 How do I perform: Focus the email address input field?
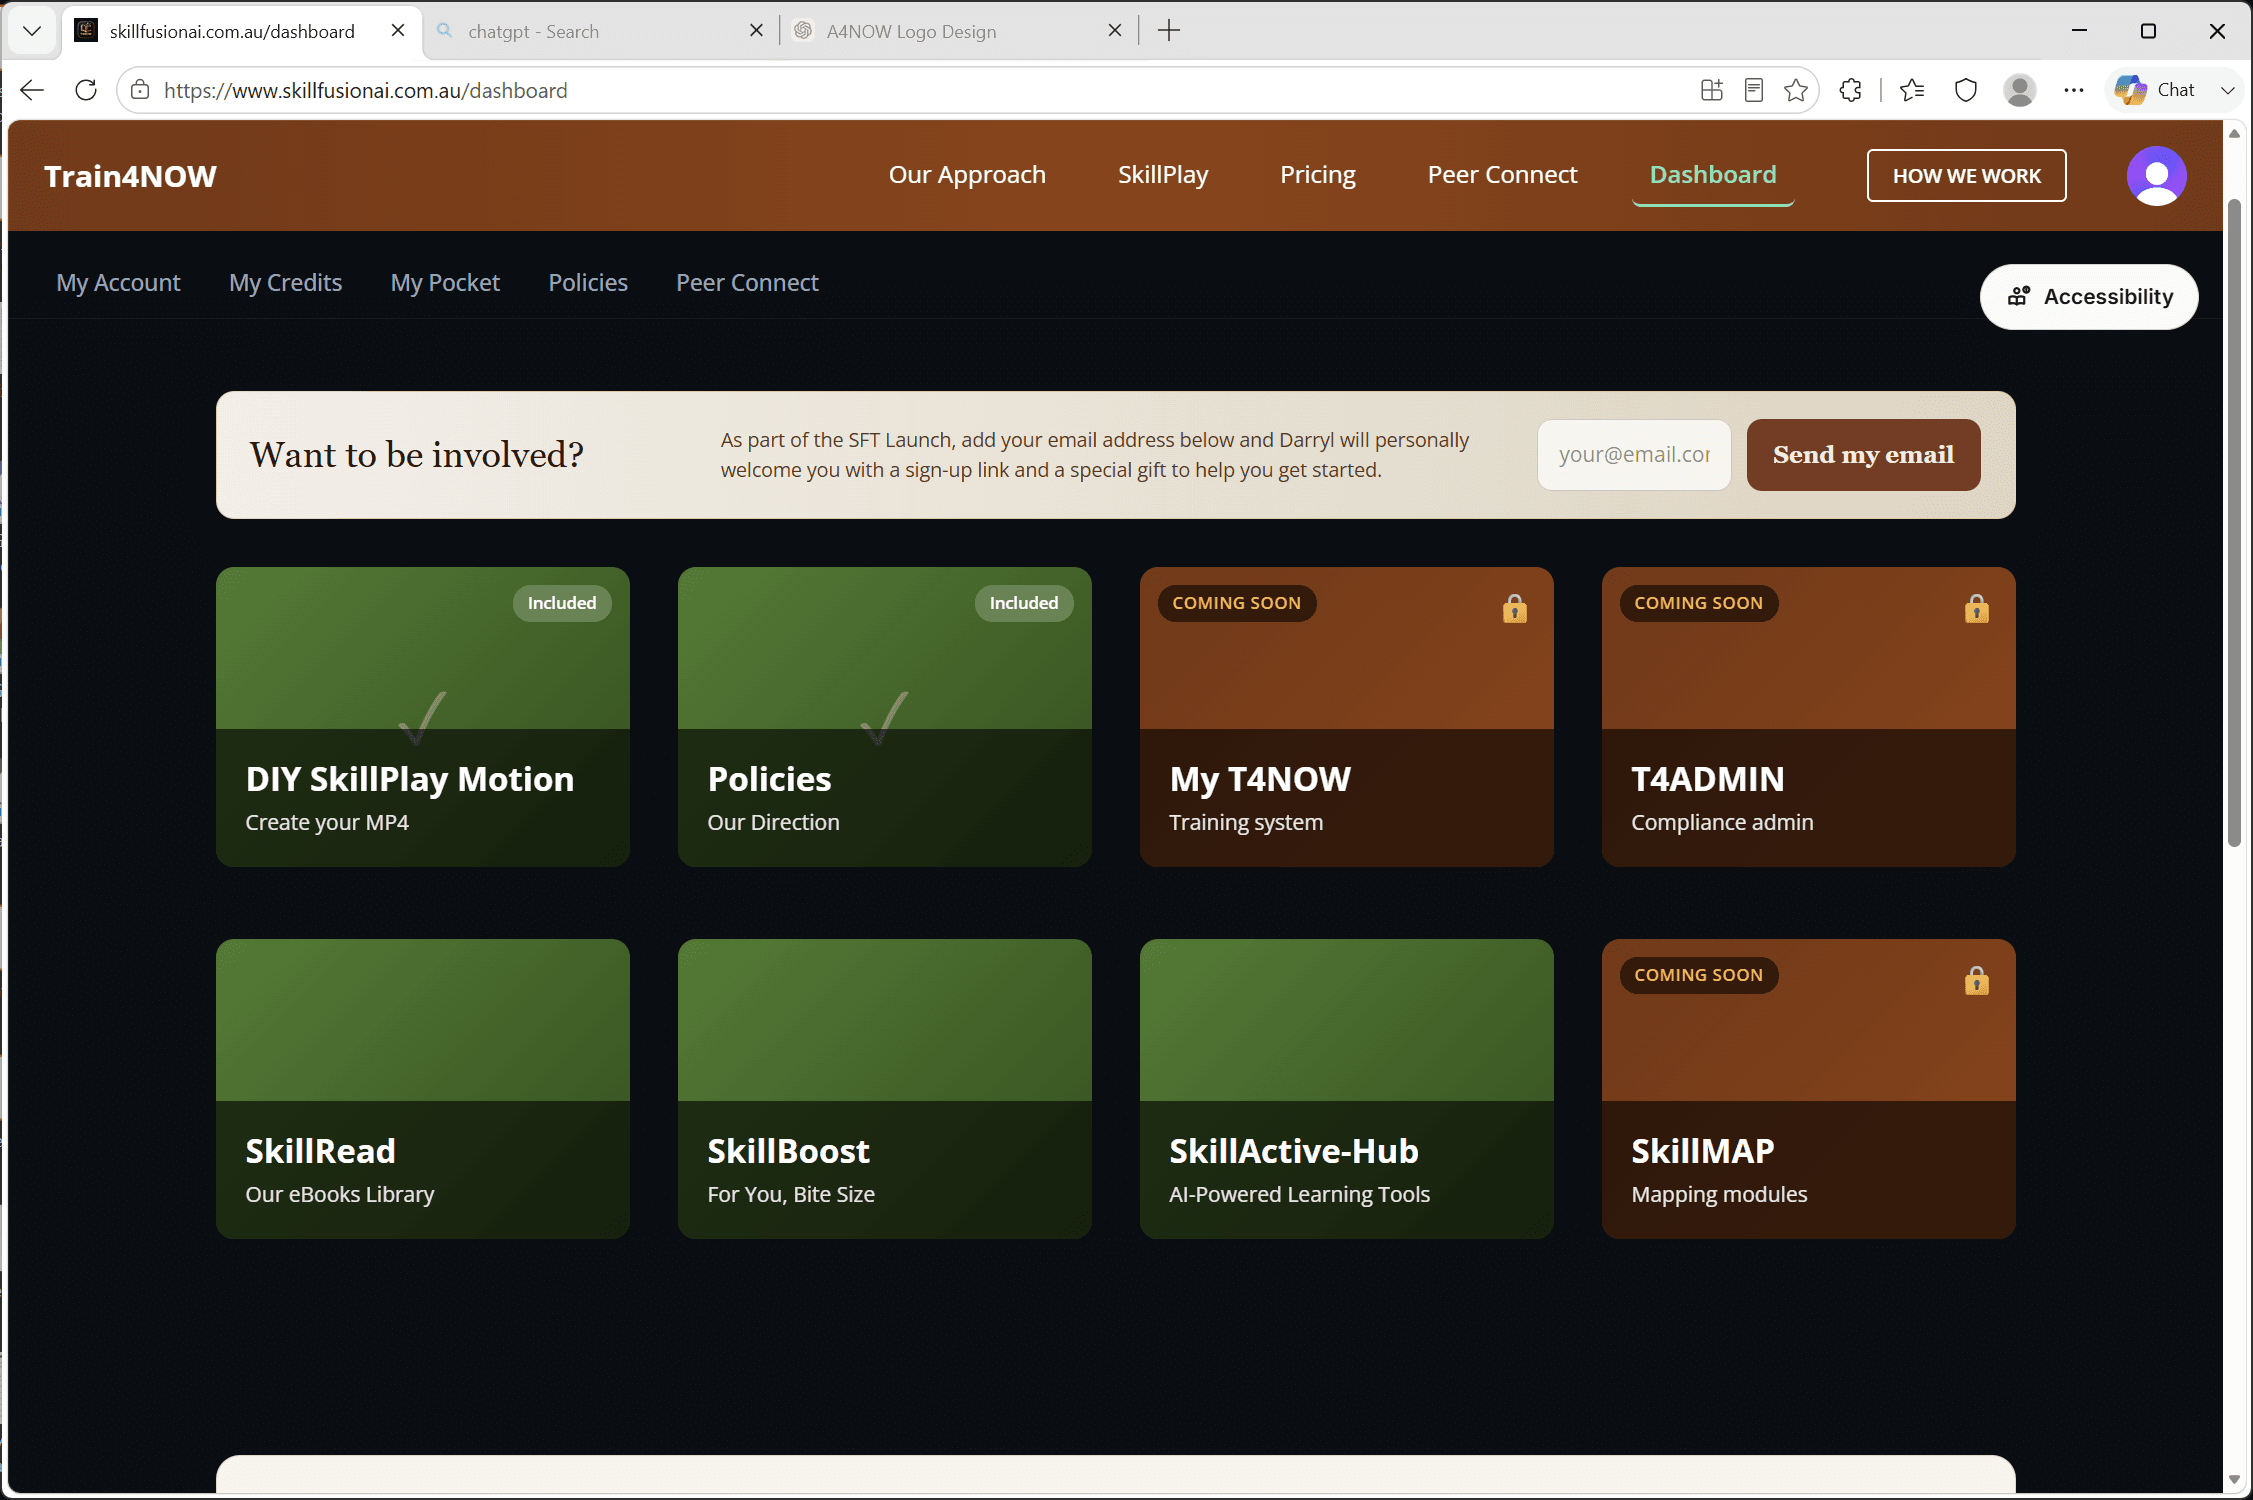(x=1634, y=455)
